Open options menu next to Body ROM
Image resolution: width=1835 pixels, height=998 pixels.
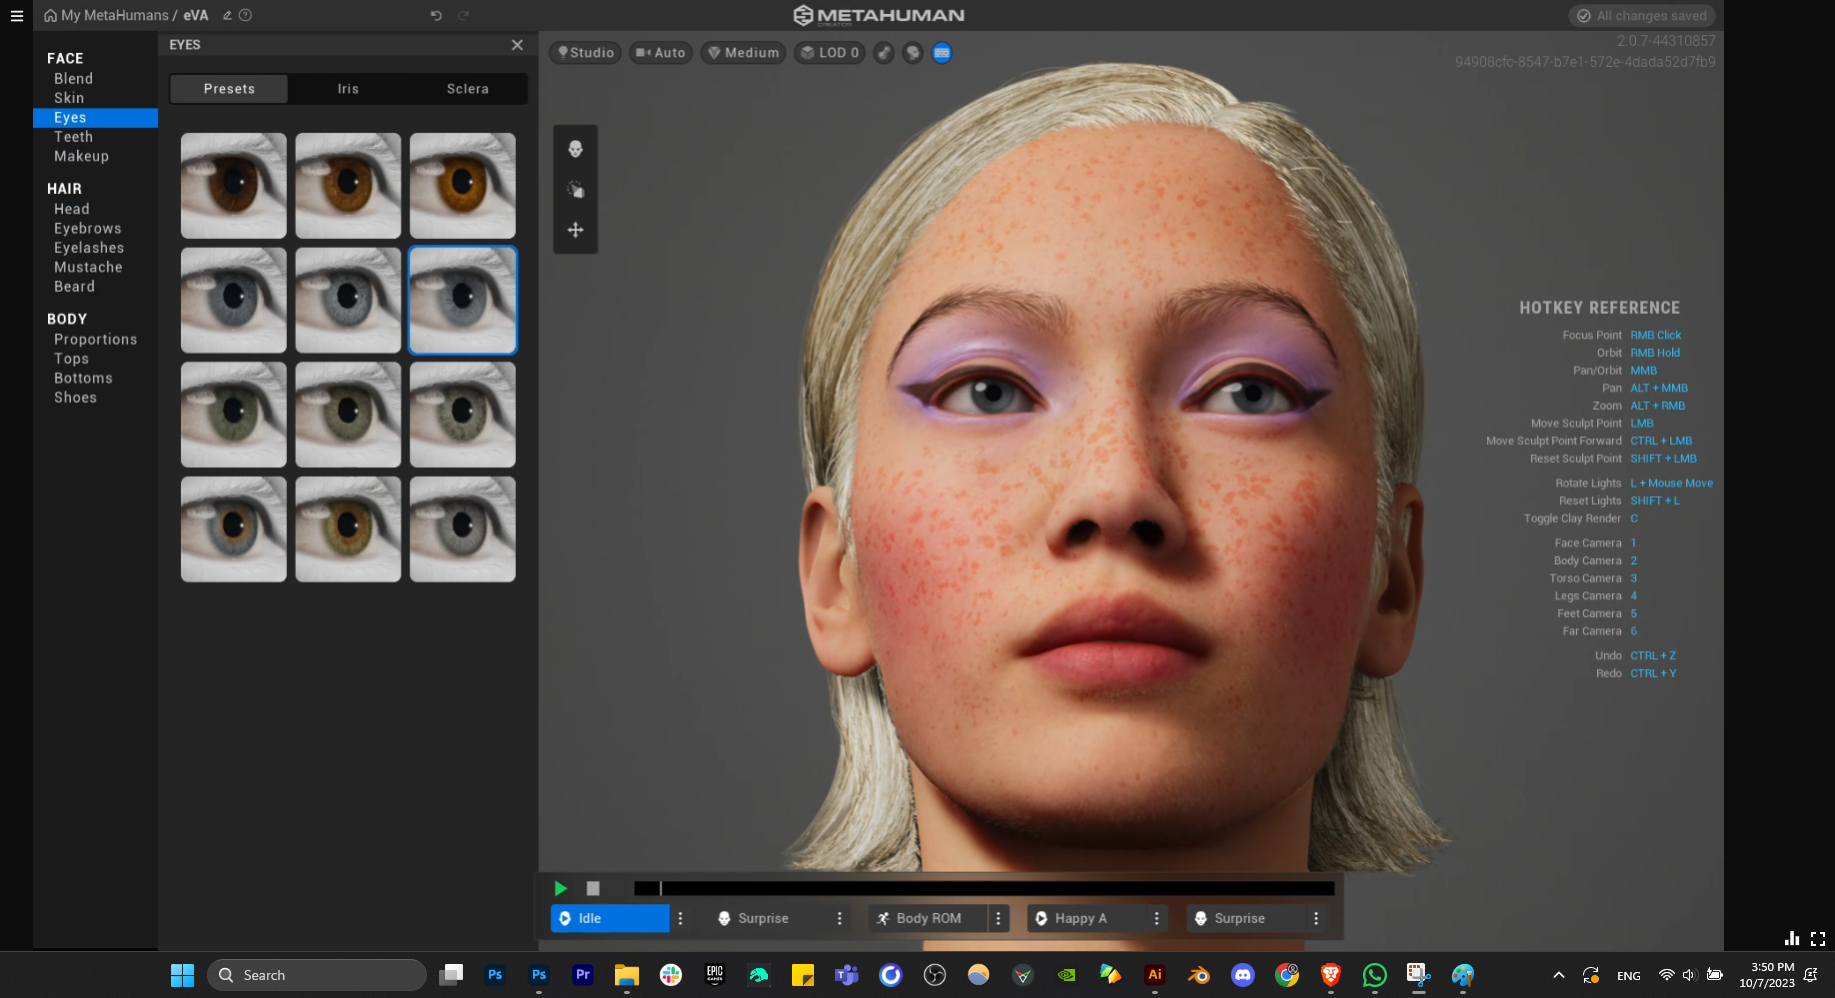tap(998, 918)
